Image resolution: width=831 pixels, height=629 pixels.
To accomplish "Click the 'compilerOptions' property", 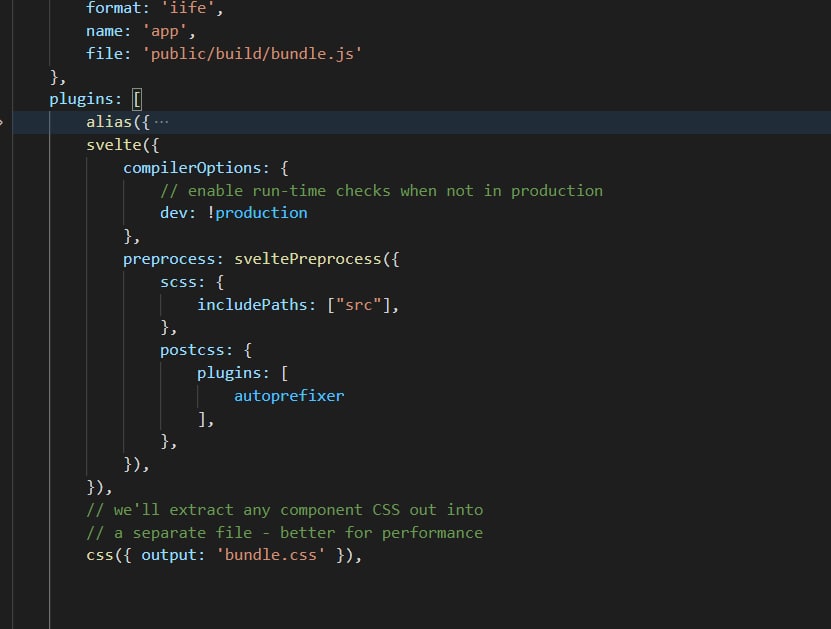I will point(192,168).
